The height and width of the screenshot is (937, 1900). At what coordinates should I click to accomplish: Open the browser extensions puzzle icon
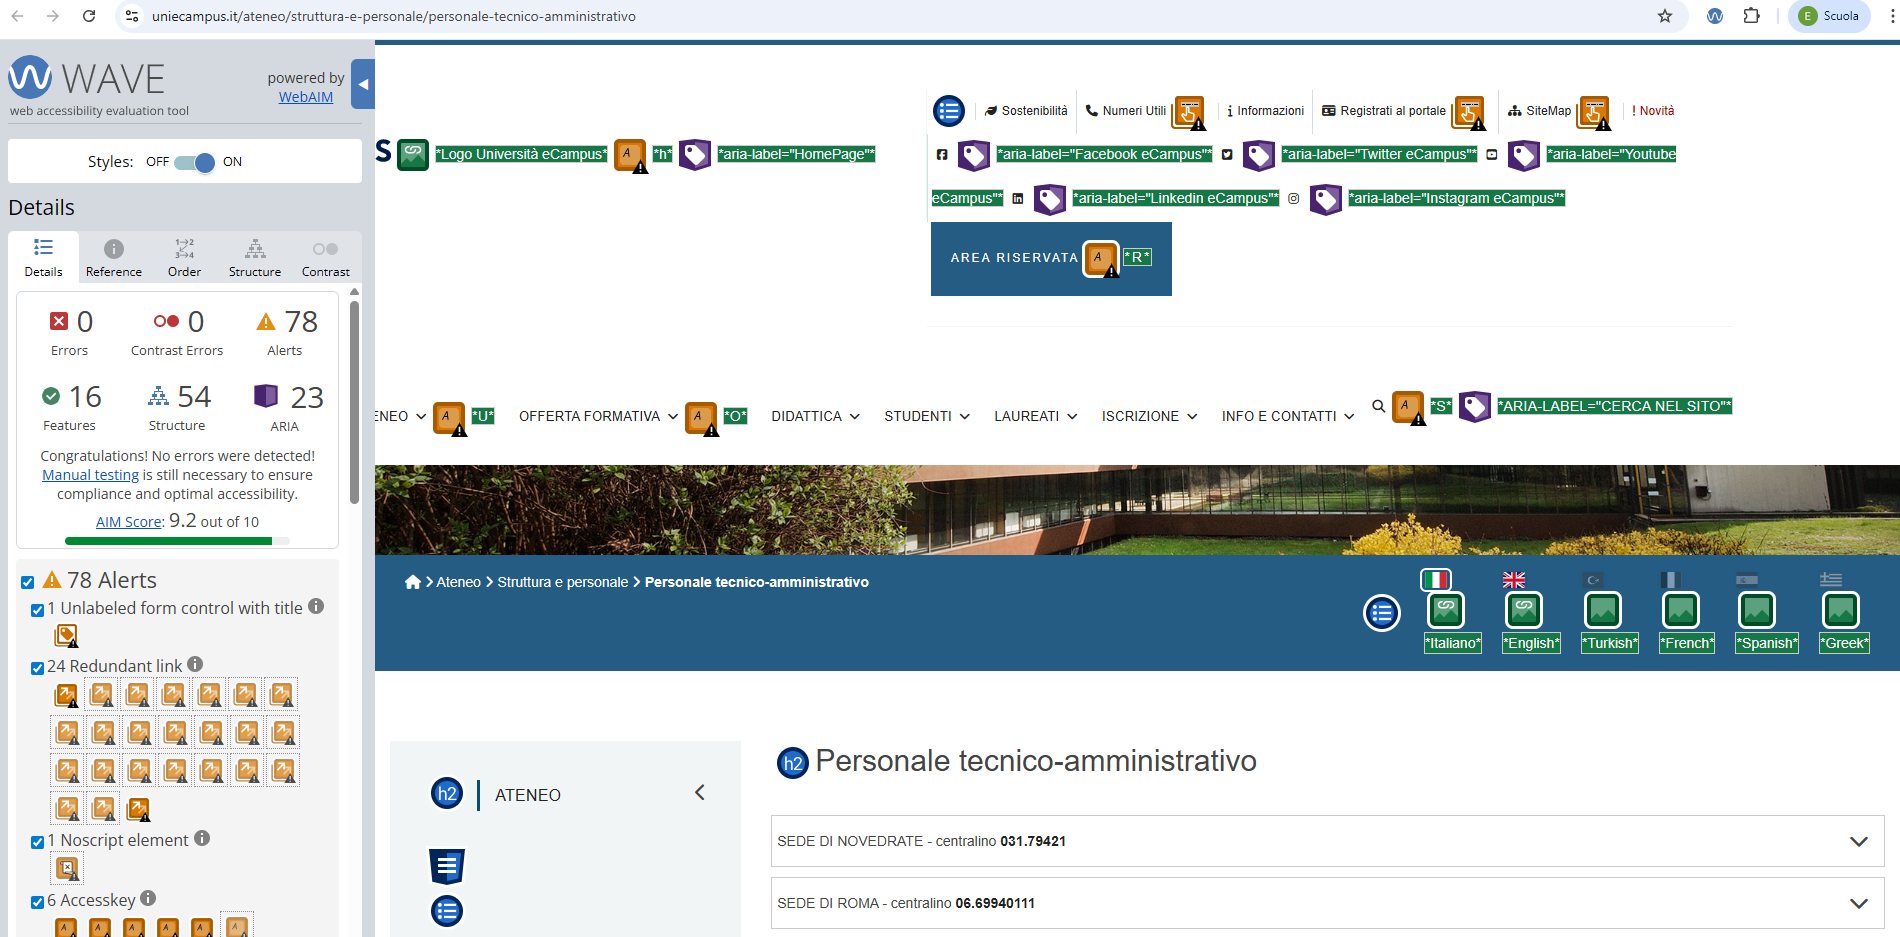click(x=1751, y=16)
